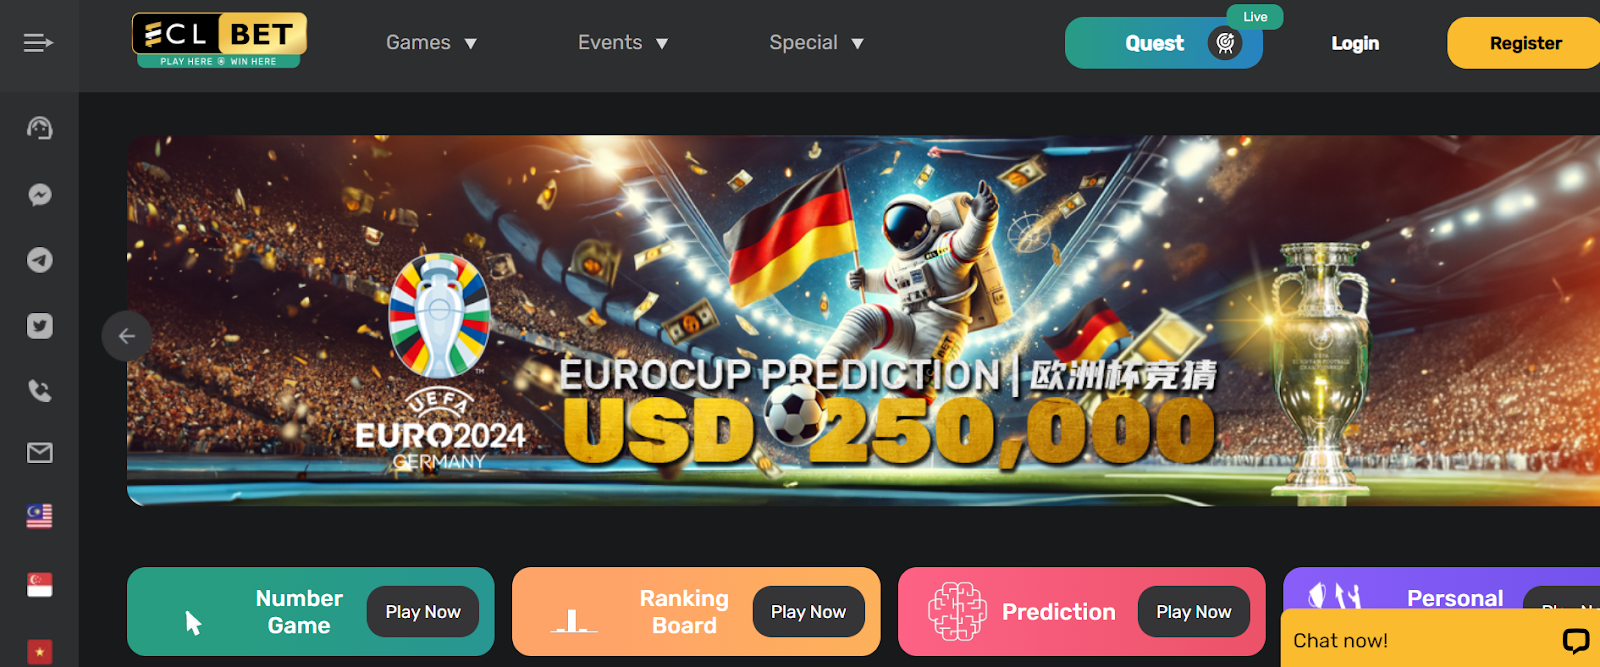Open the Messenger chat icon
The width and height of the screenshot is (1600, 667).
click(39, 195)
